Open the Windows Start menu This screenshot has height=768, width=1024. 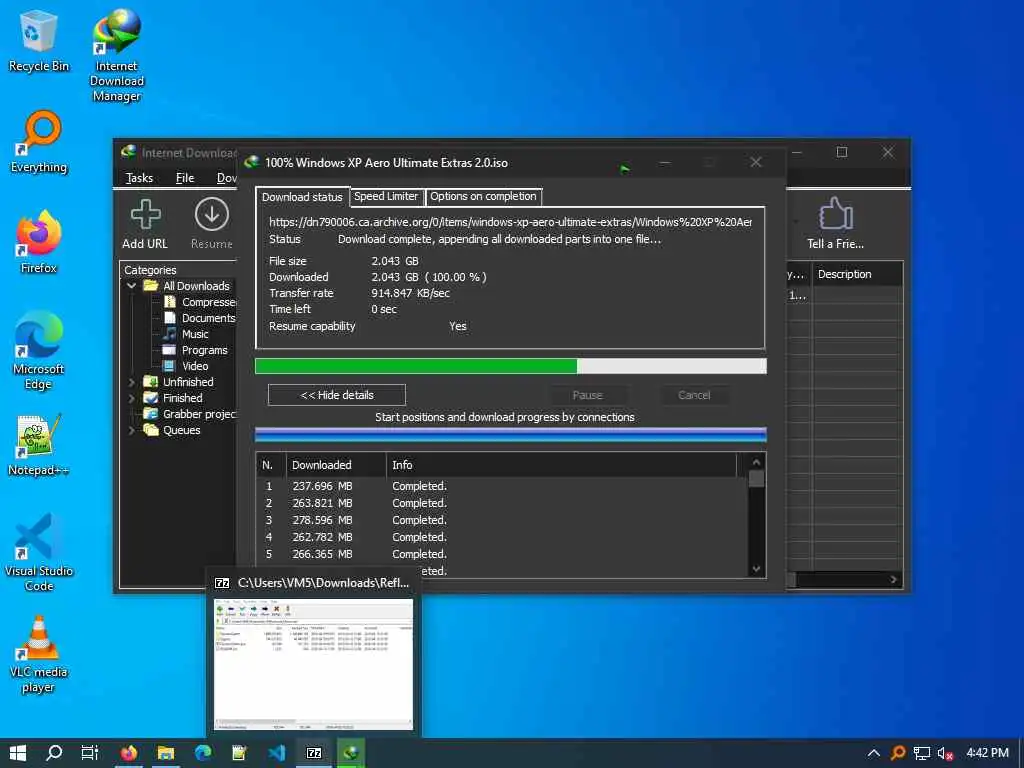18,753
